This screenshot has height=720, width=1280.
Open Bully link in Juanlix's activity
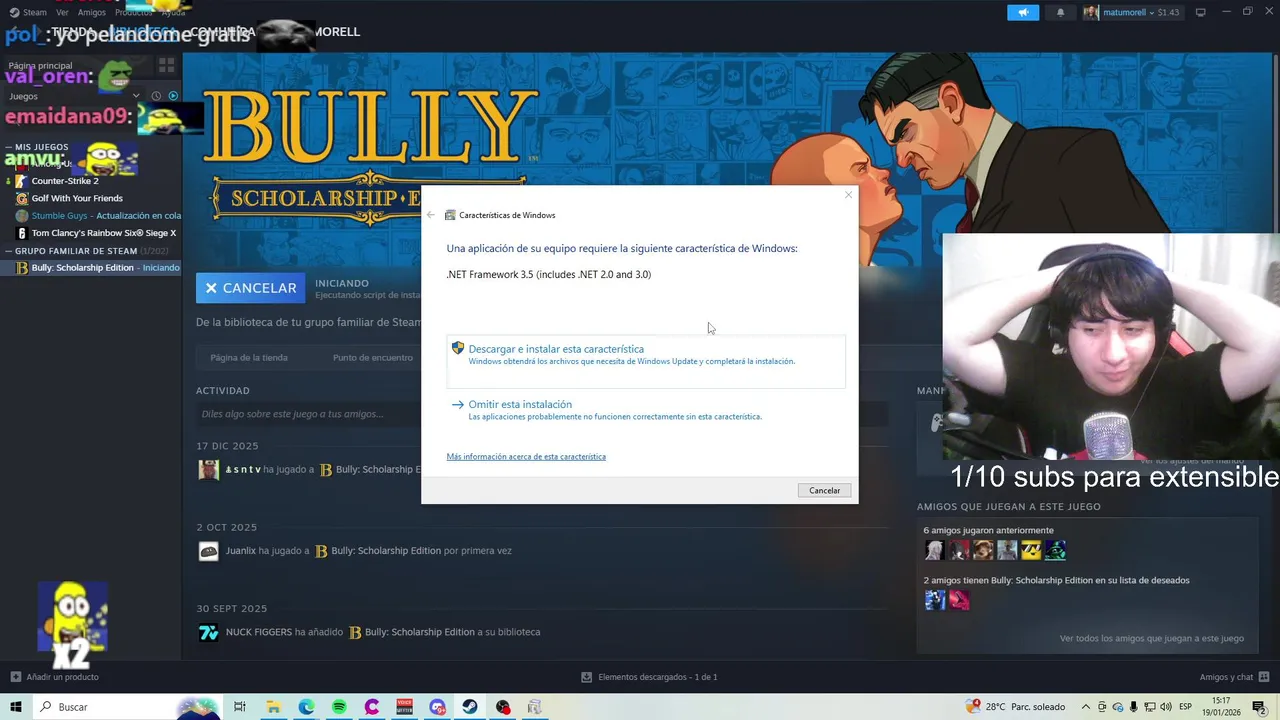385,550
